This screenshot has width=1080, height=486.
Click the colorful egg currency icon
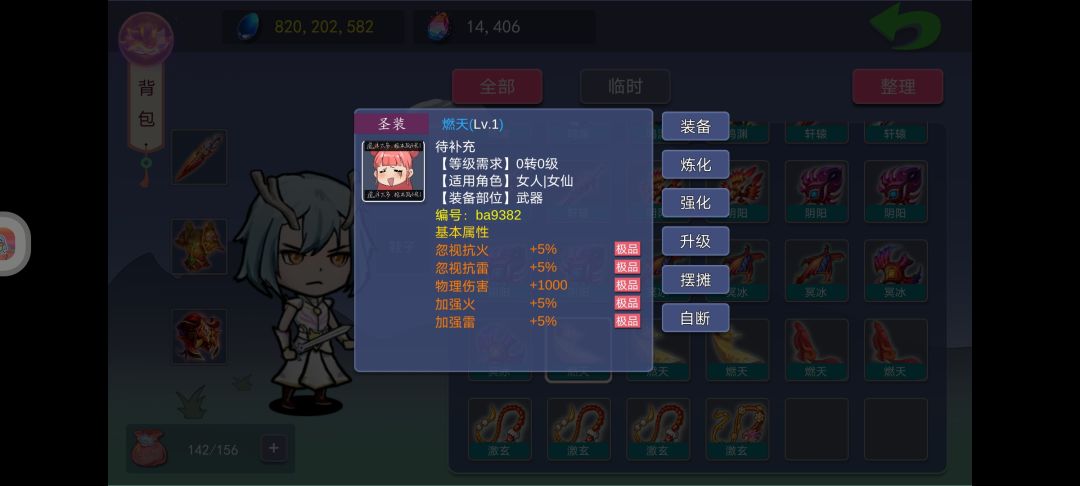(x=439, y=27)
